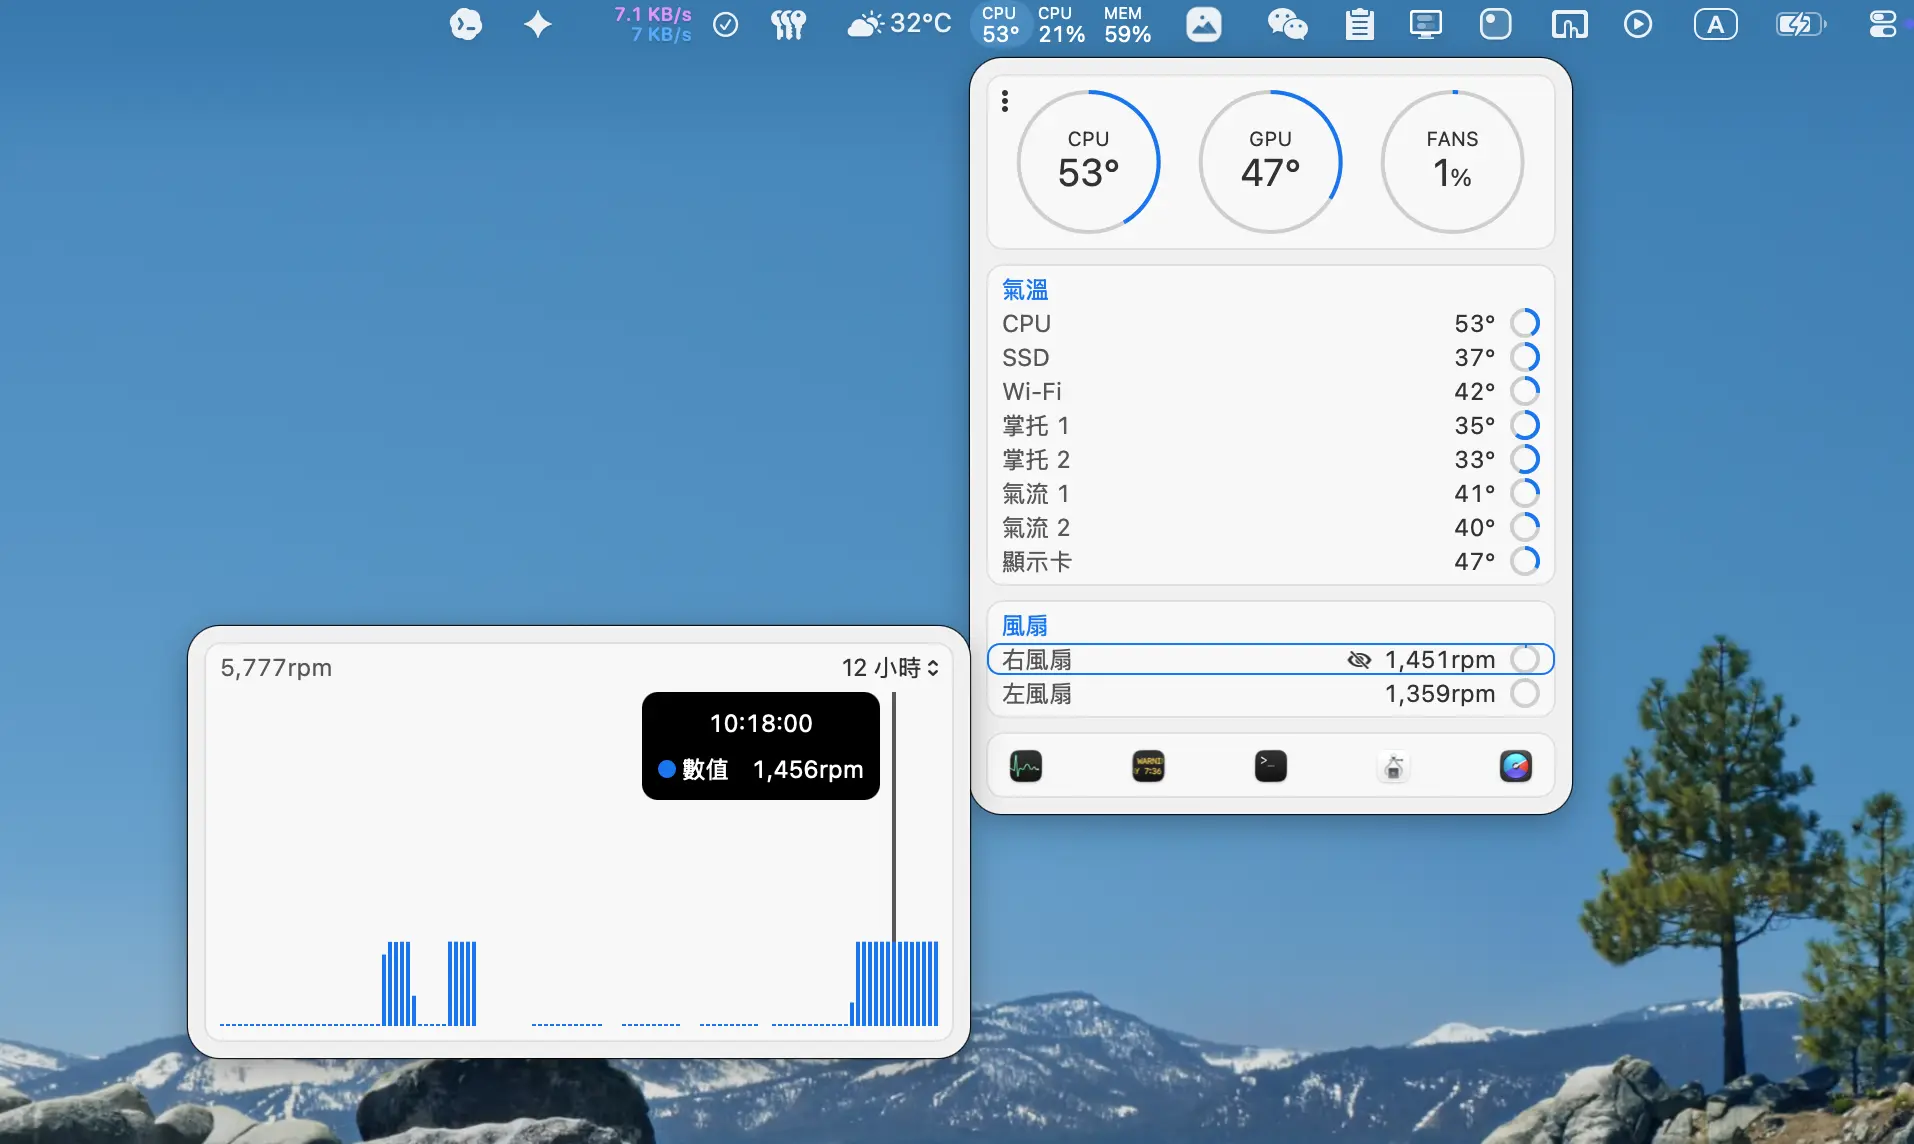This screenshot has width=1914, height=1144.
Task: Click the 氣溫 section header
Action: click(x=1025, y=290)
